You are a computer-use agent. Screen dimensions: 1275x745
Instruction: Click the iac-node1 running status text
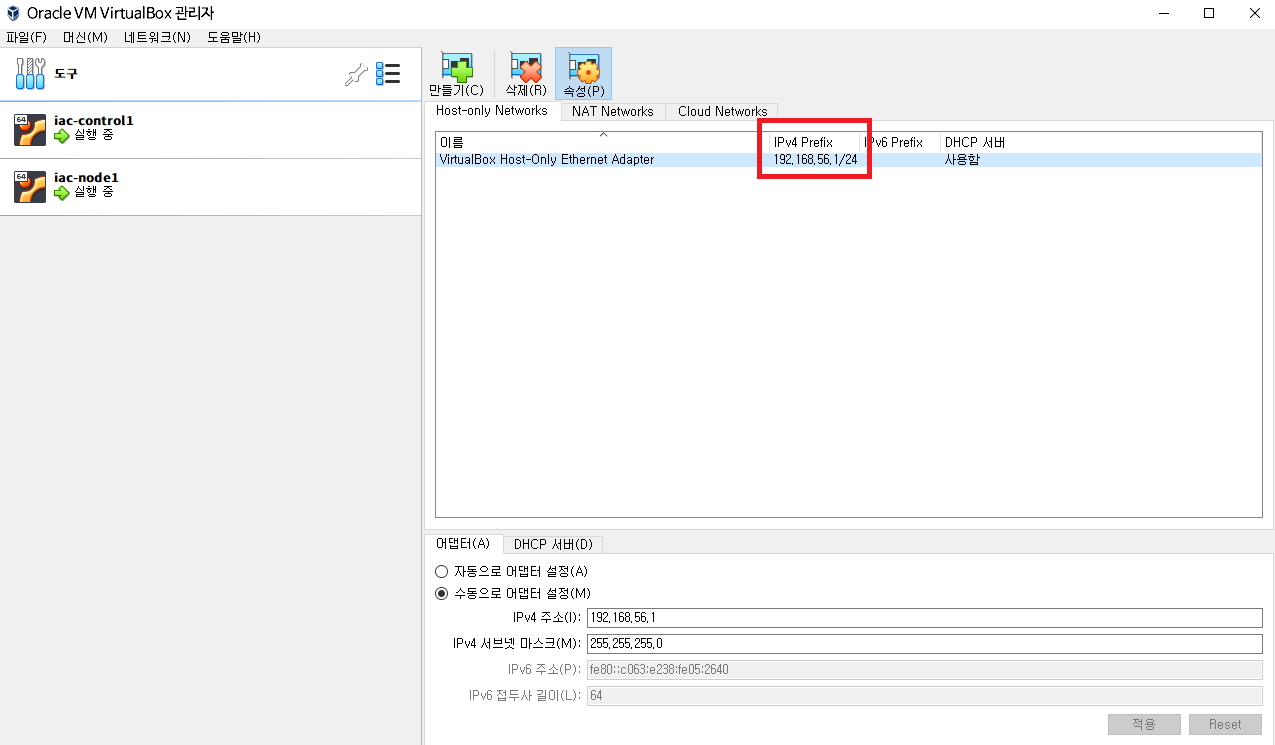[94, 192]
